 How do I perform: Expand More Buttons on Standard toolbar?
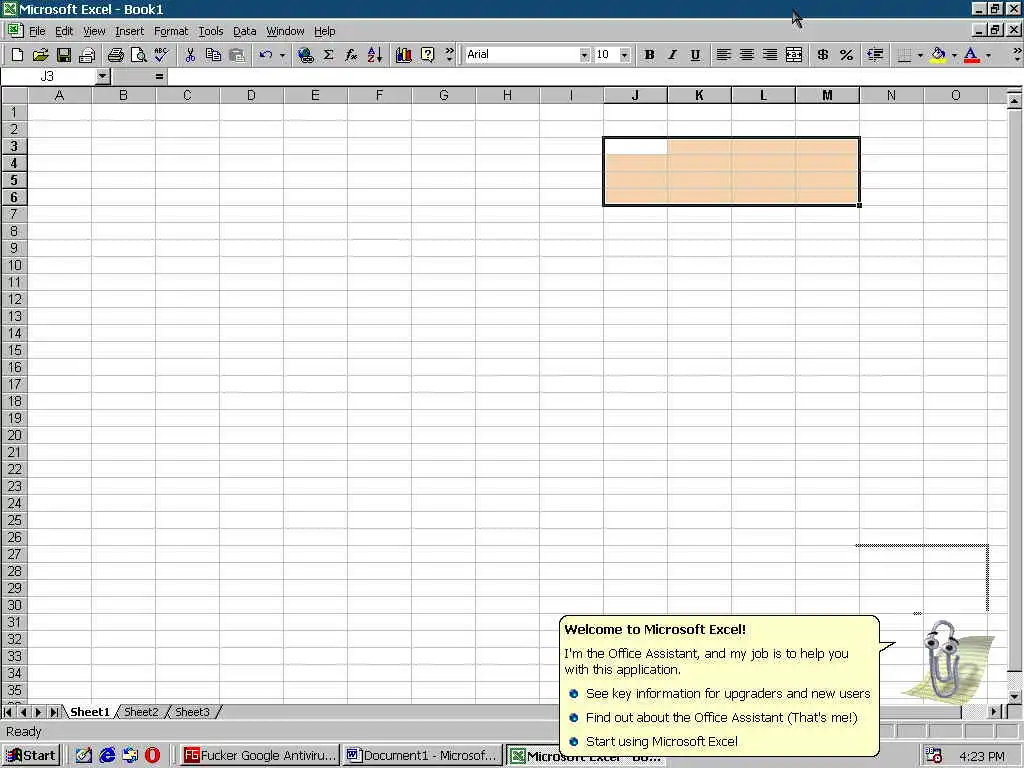[x=449, y=55]
